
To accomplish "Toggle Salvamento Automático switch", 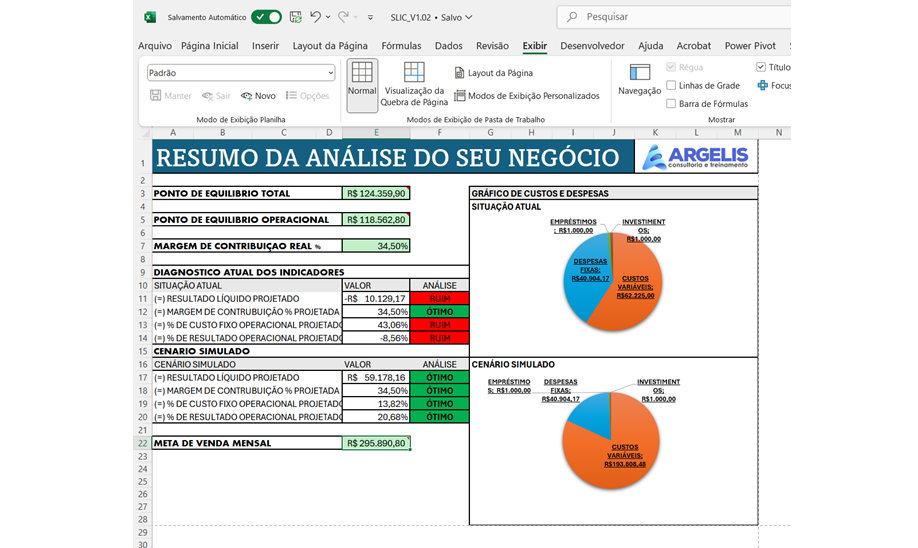I will (266, 17).
